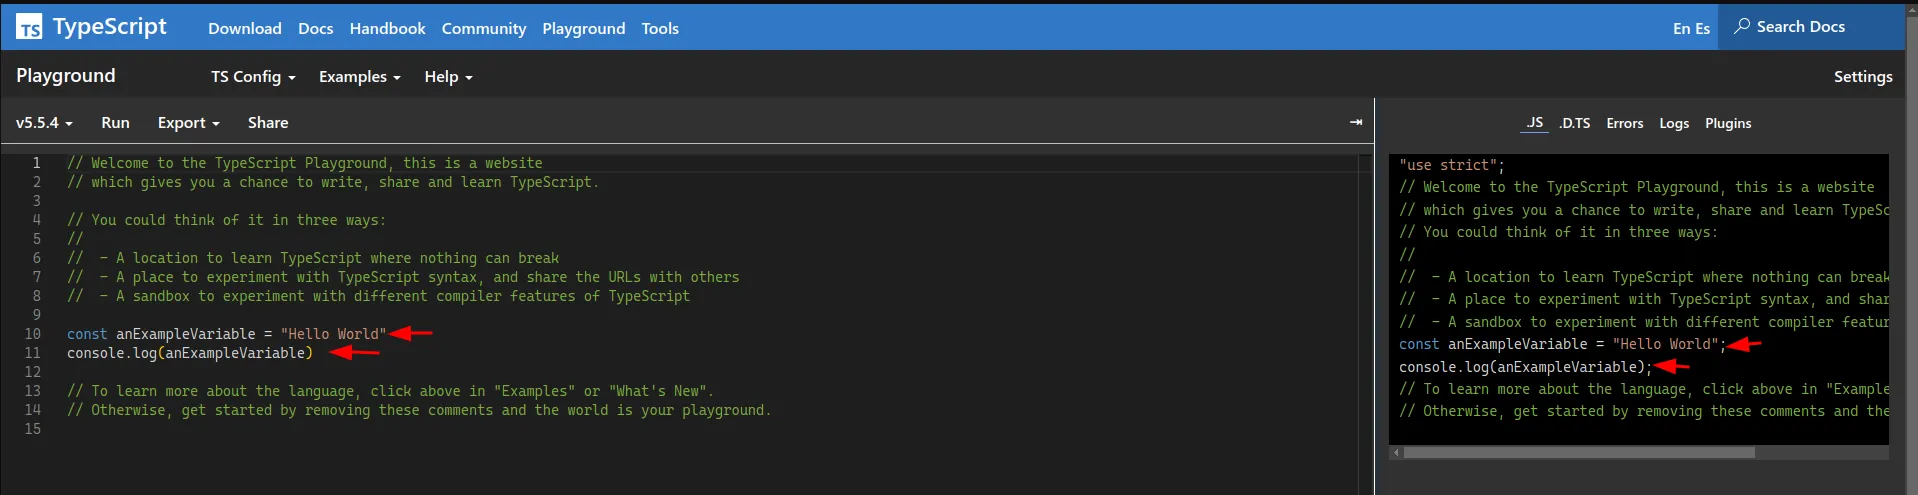The width and height of the screenshot is (1918, 495).
Task: Click the horizontal scrollbar left arrow
Action: coord(1397,453)
